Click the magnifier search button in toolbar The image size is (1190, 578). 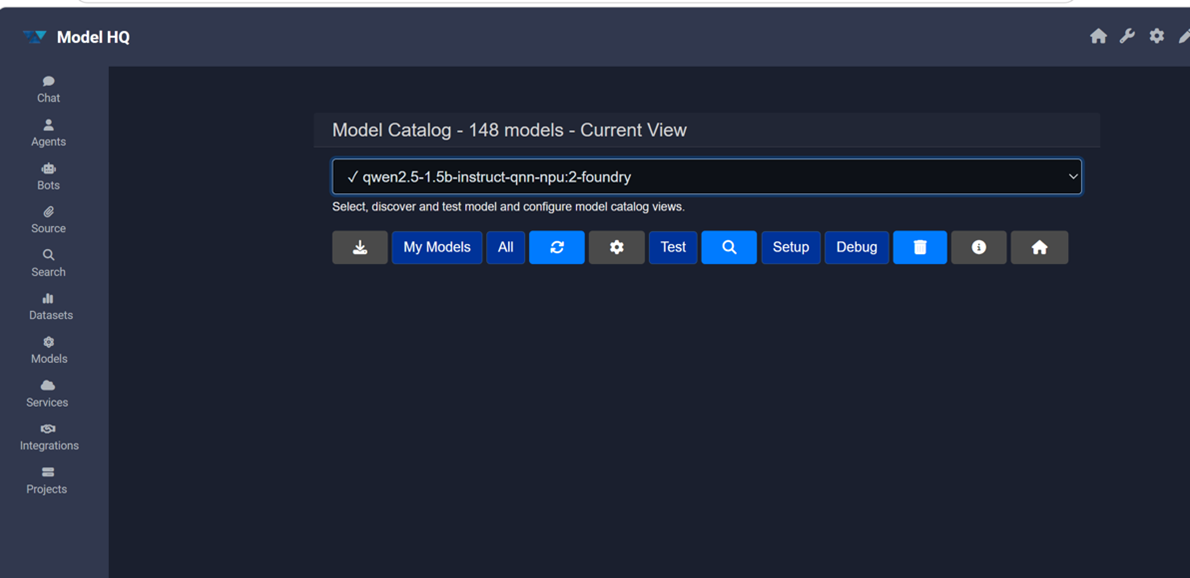(729, 248)
